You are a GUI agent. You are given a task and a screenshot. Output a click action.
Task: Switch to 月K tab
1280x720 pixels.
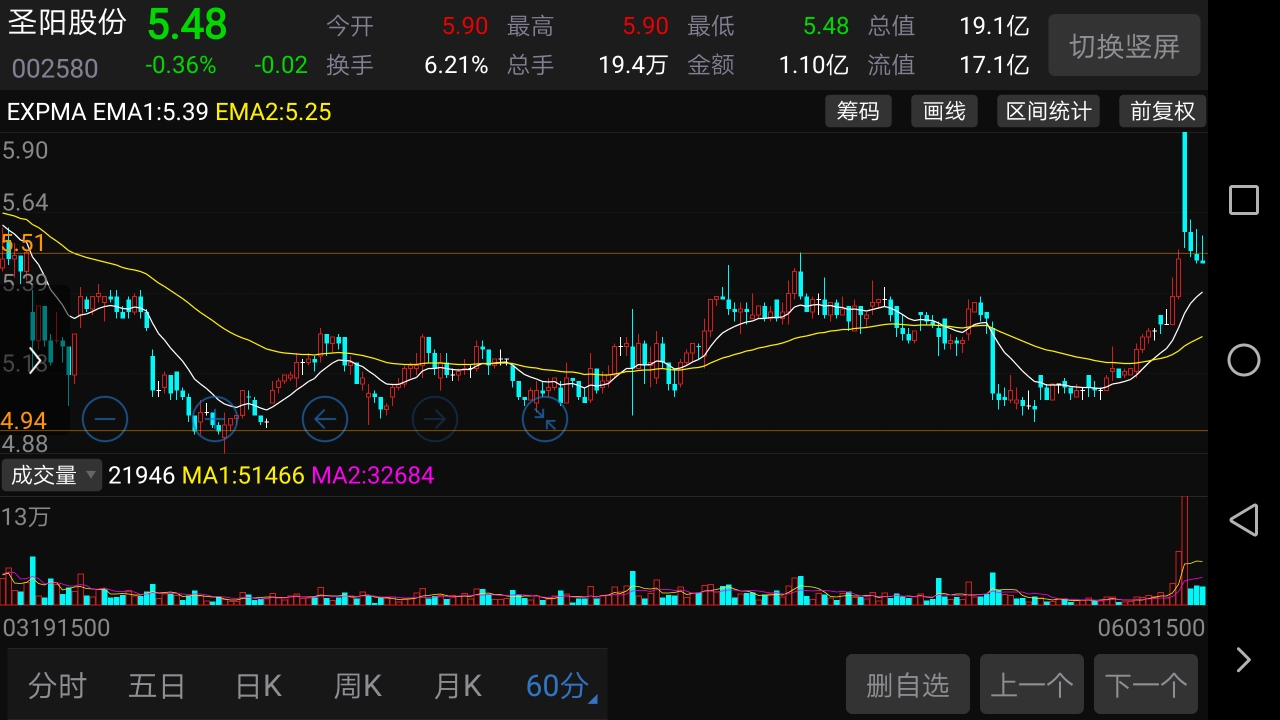point(458,686)
